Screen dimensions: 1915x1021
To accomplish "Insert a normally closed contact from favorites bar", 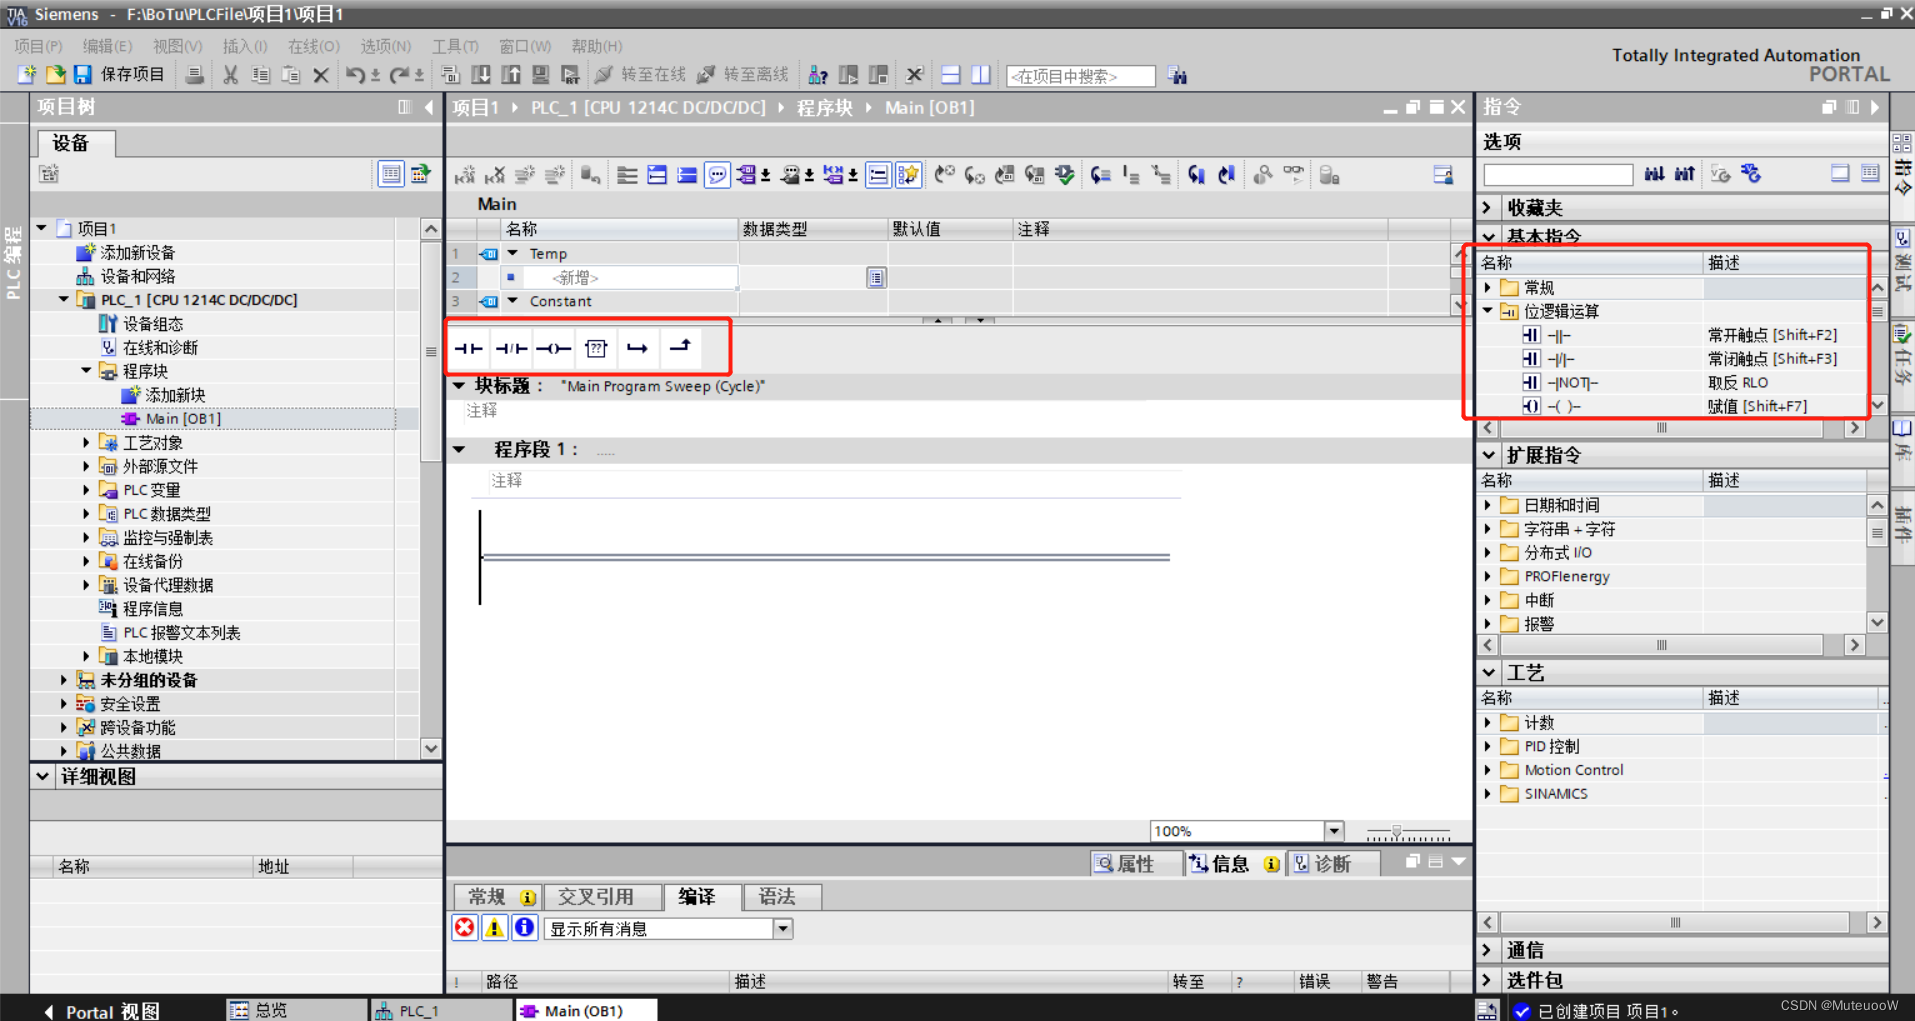I will [x=512, y=348].
